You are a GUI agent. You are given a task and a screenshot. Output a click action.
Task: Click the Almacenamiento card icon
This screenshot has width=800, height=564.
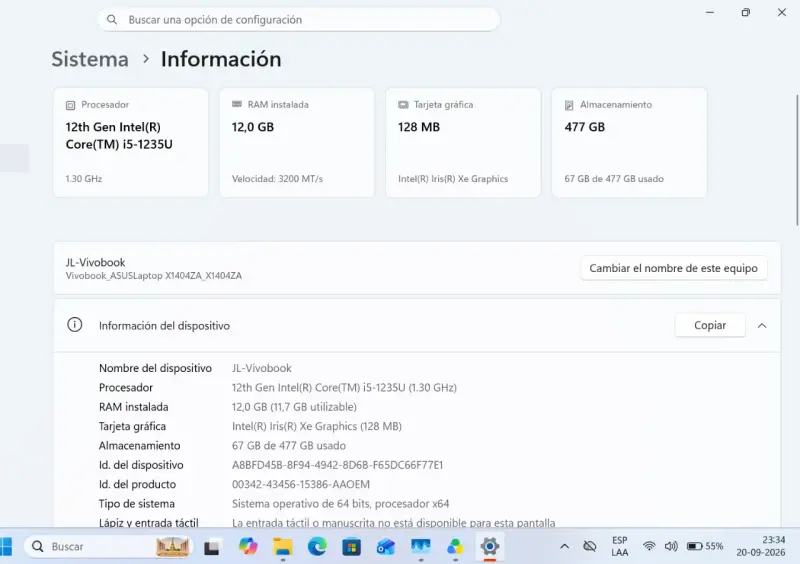click(569, 105)
